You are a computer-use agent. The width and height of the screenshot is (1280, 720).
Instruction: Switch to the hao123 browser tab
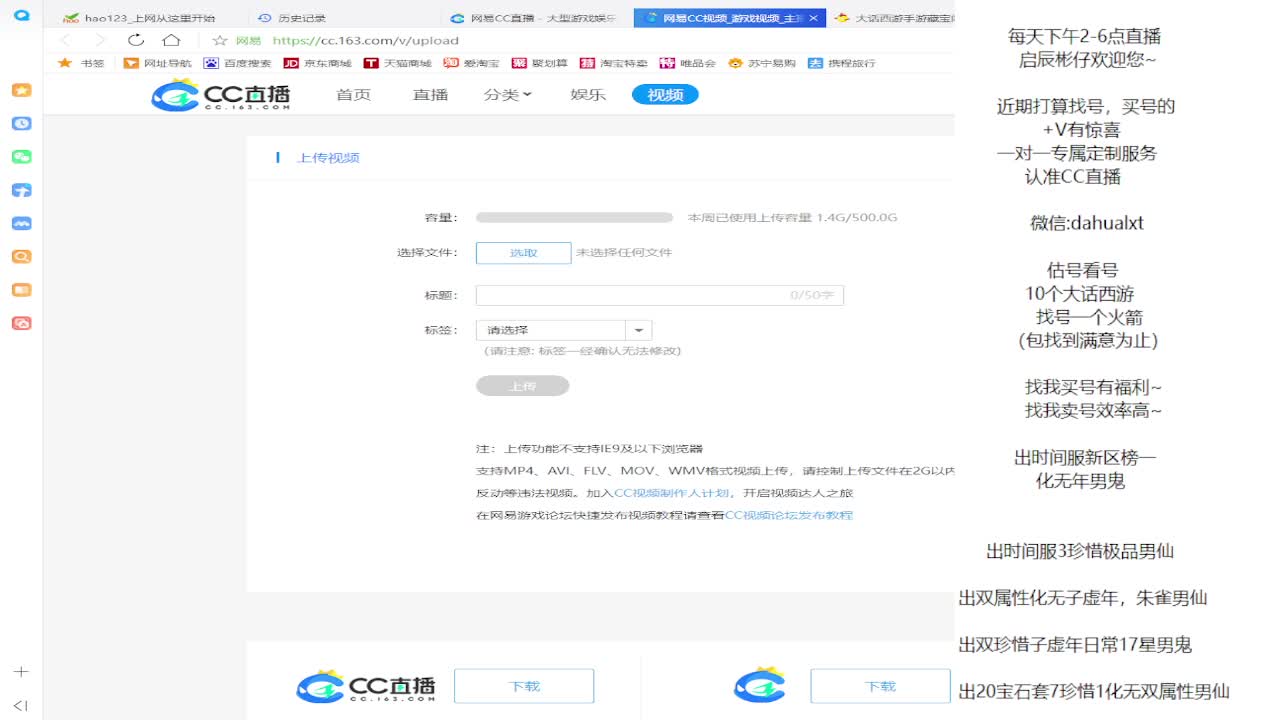point(140,18)
